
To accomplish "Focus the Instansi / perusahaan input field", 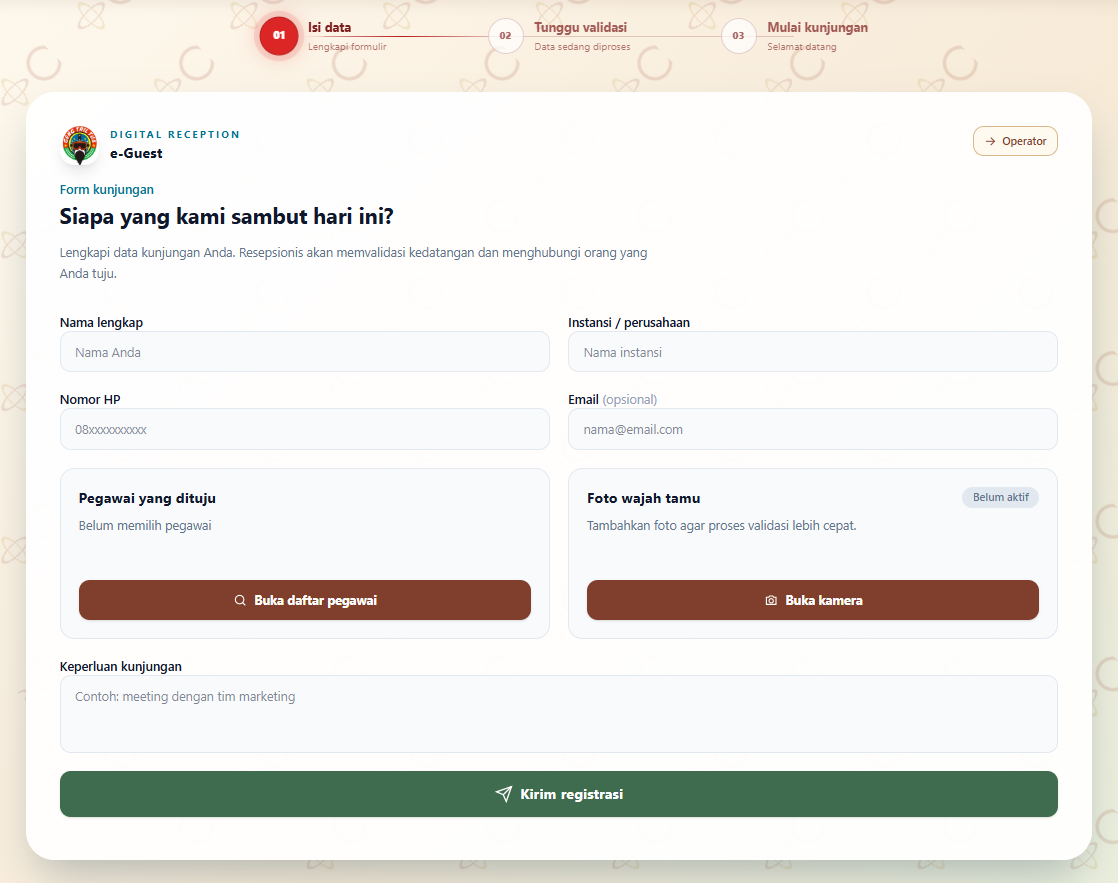I will (813, 352).
